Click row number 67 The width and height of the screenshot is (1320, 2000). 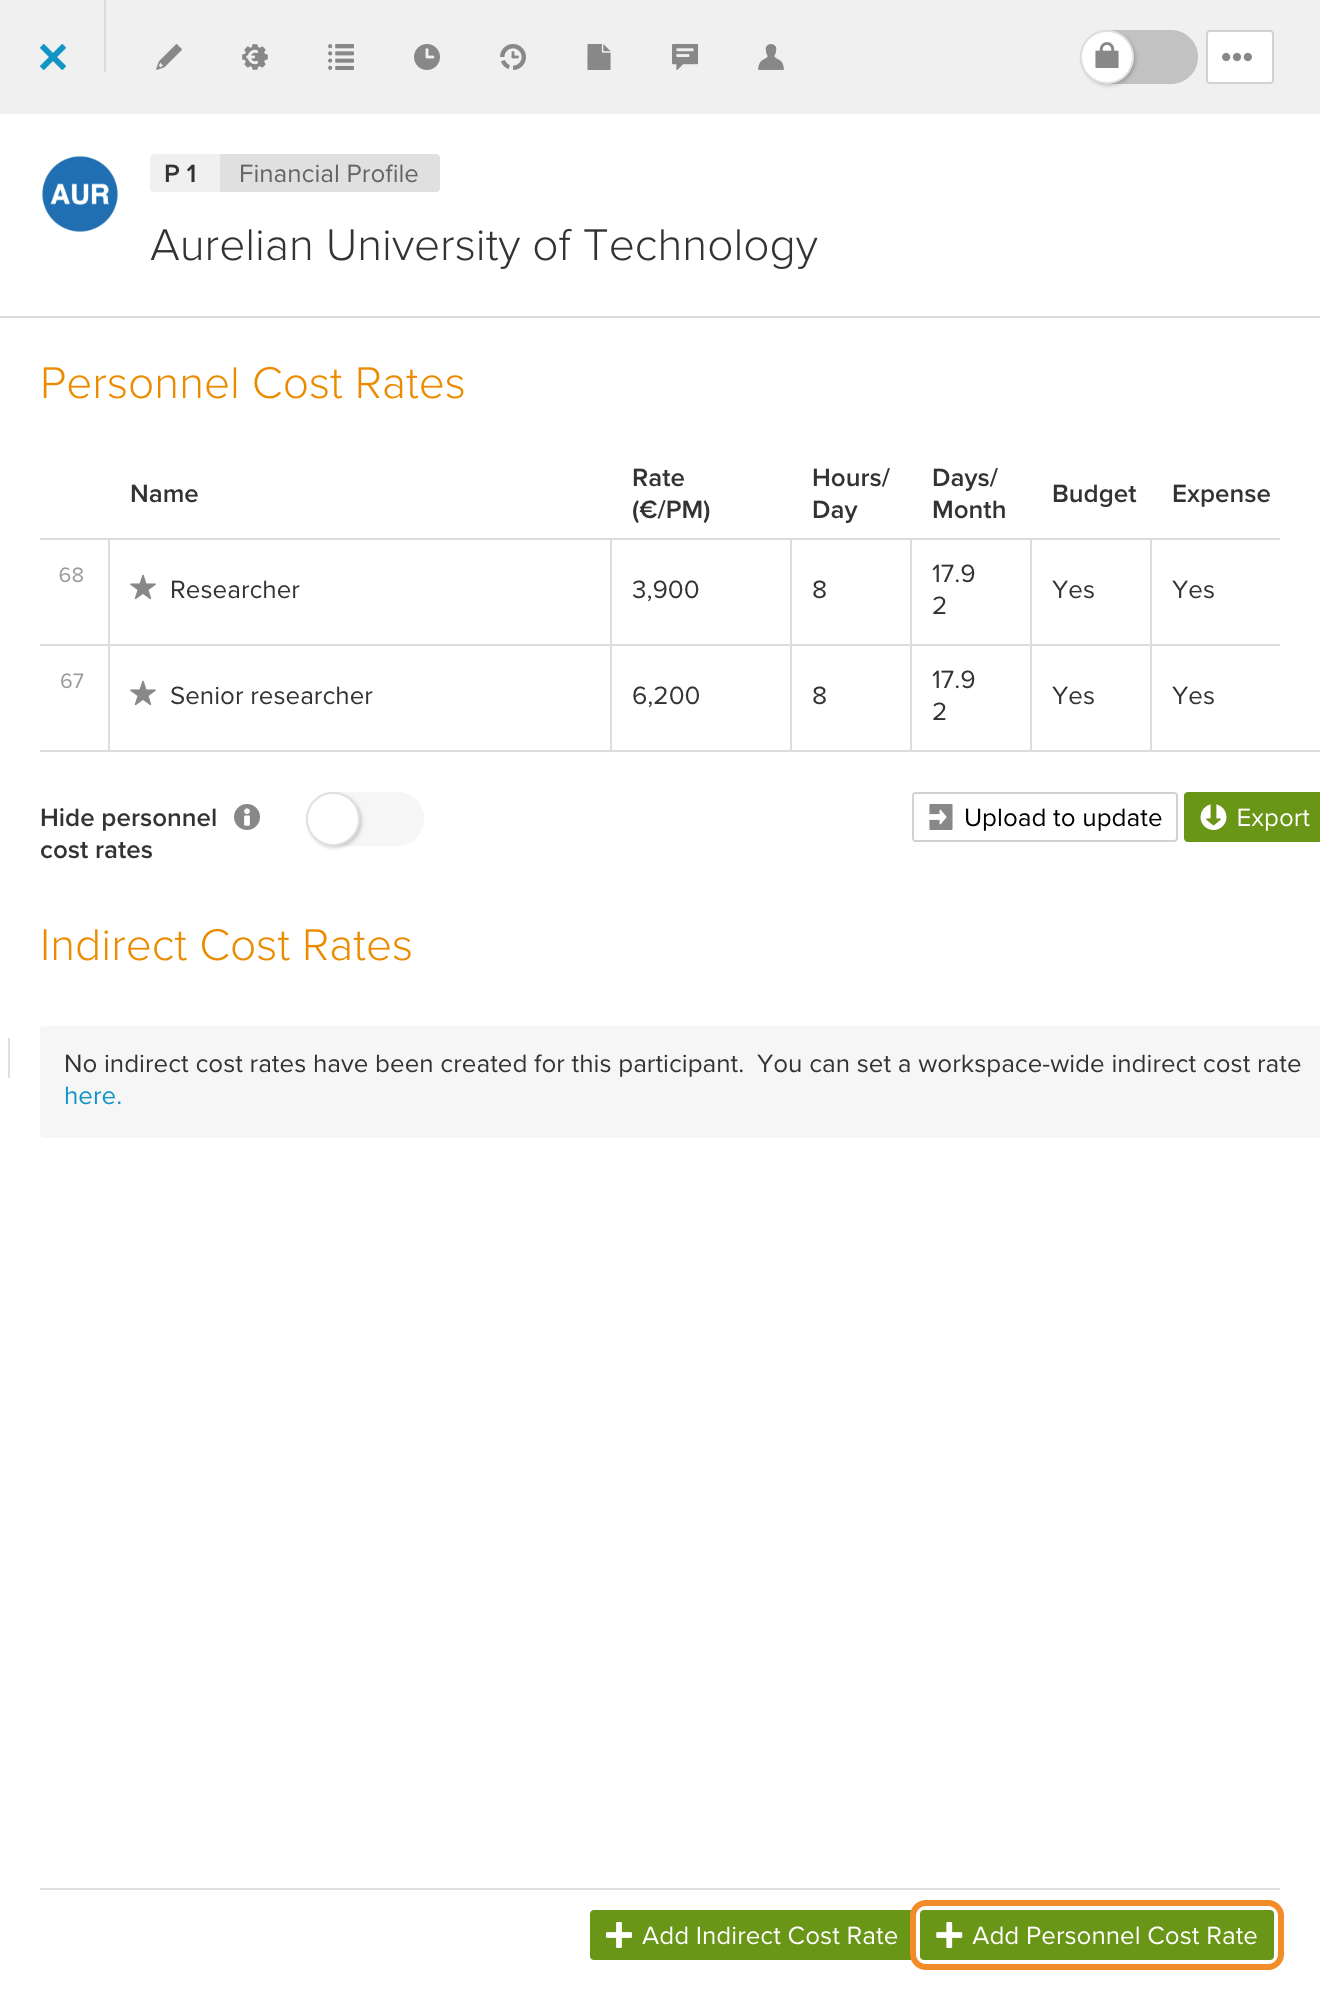(72, 681)
